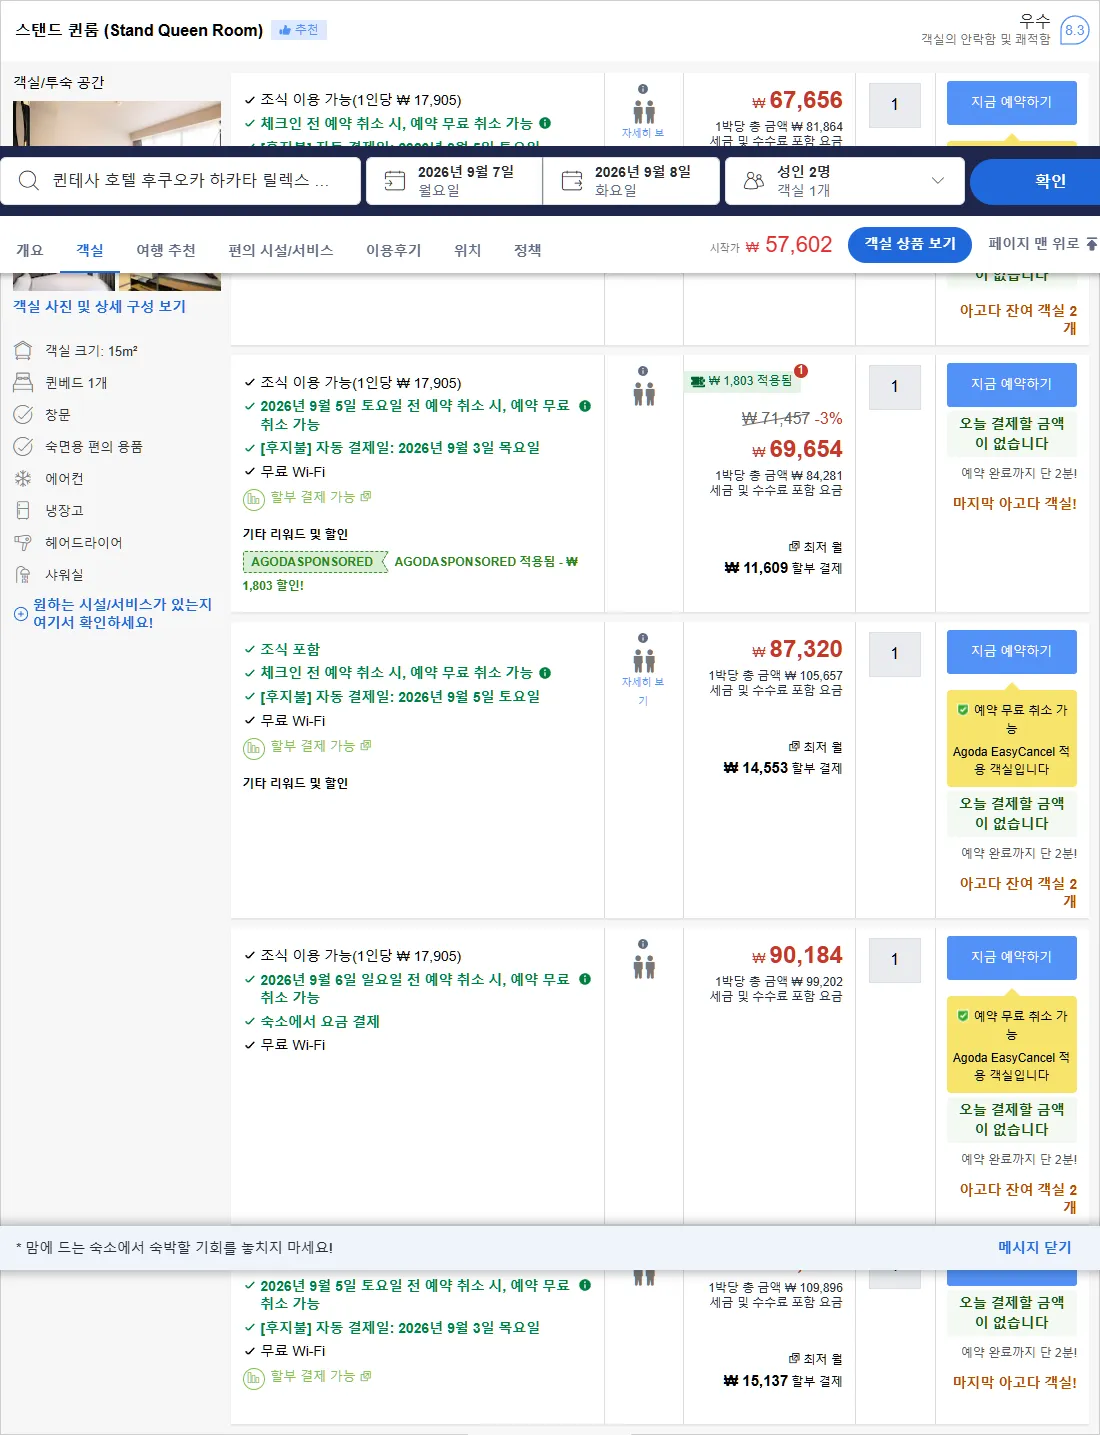Screen dimensions: 1100x1435
Task: Click the 에어컨 snowflake icon
Action: point(23,479)
